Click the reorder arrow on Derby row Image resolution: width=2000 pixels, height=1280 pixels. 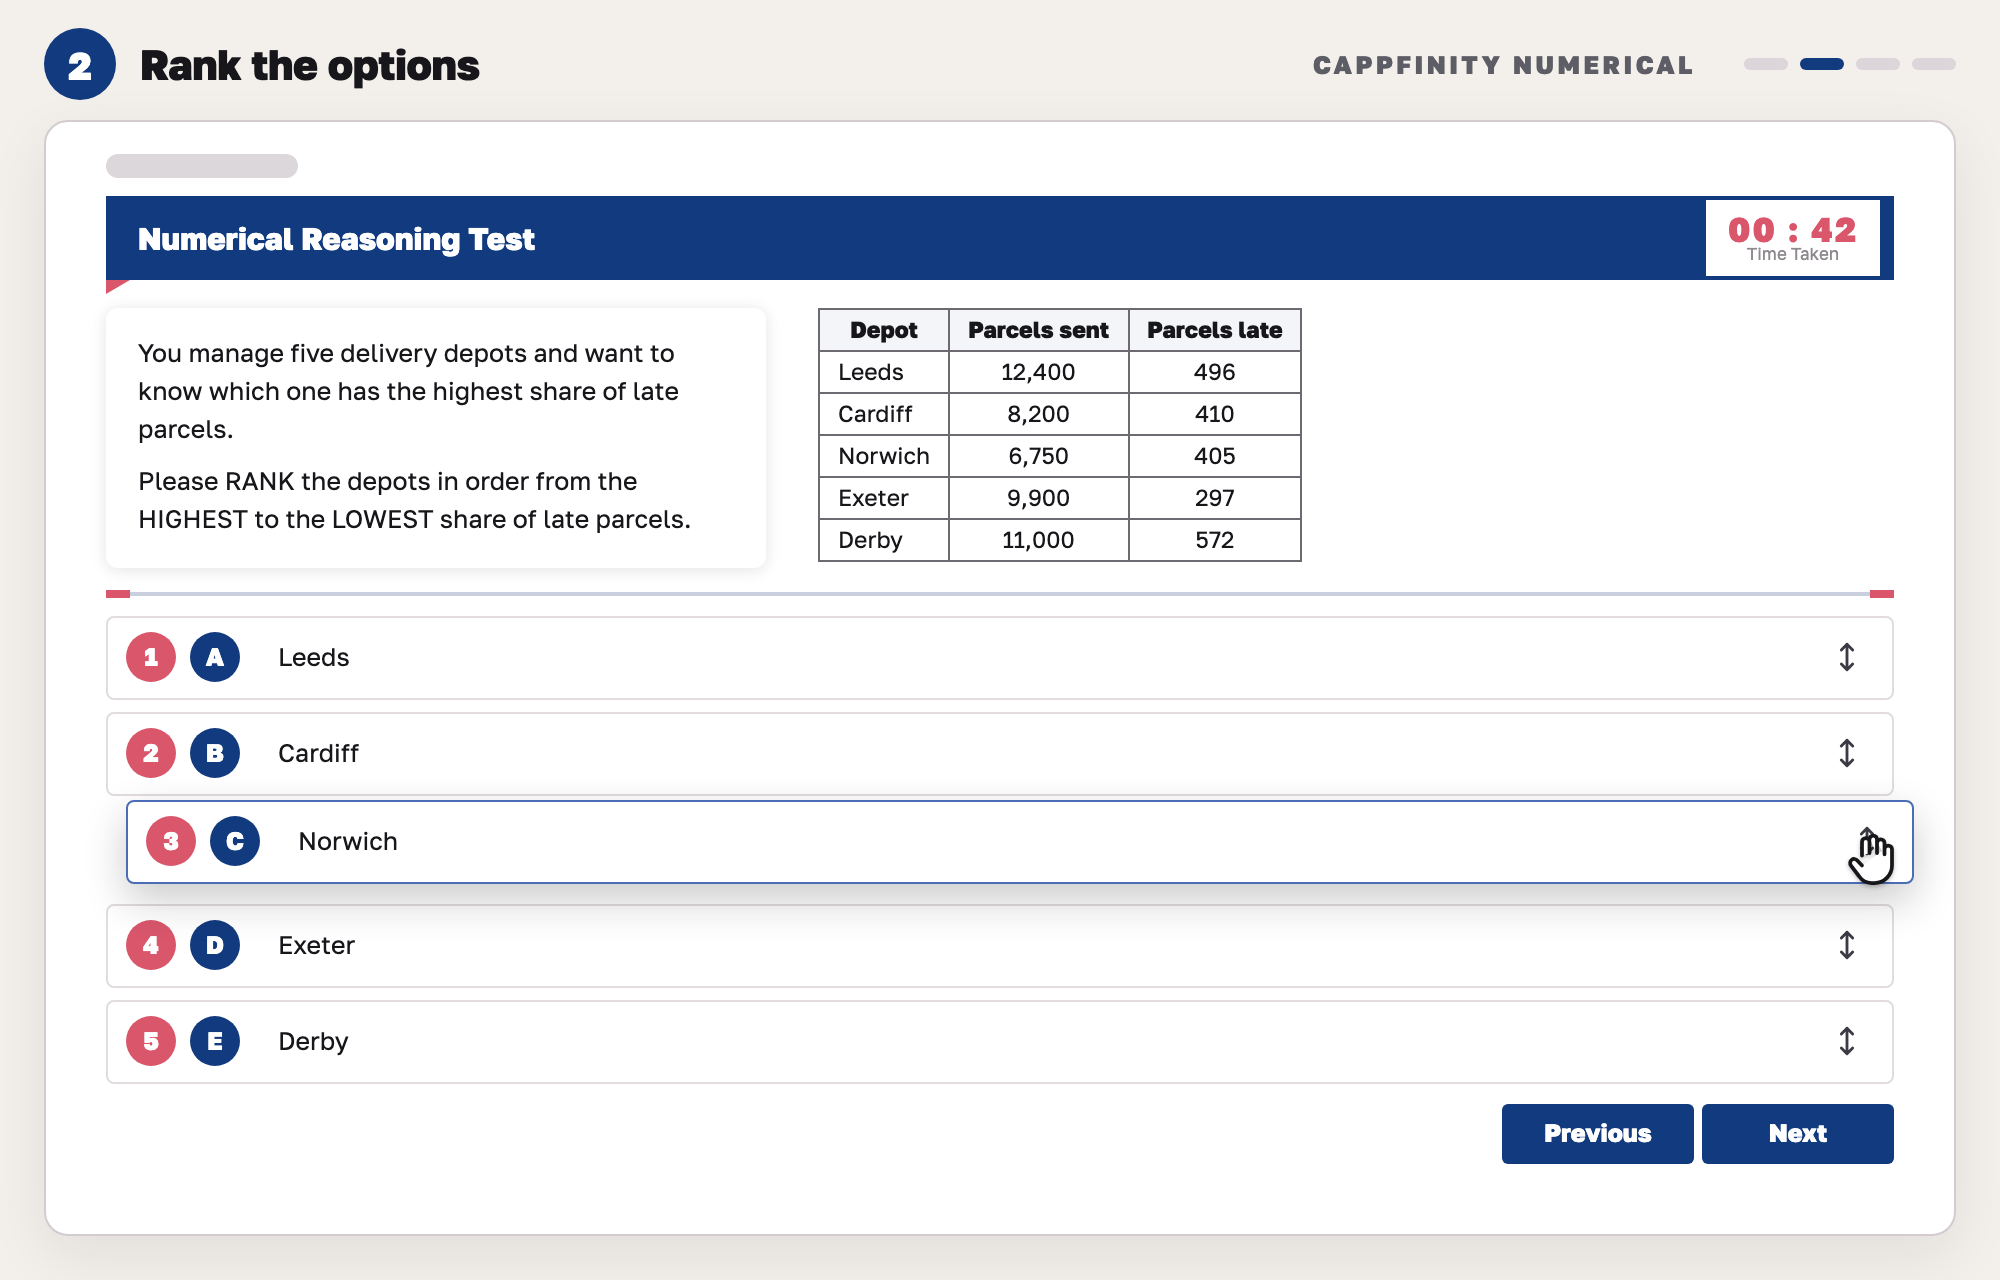coord(1847,1041)
